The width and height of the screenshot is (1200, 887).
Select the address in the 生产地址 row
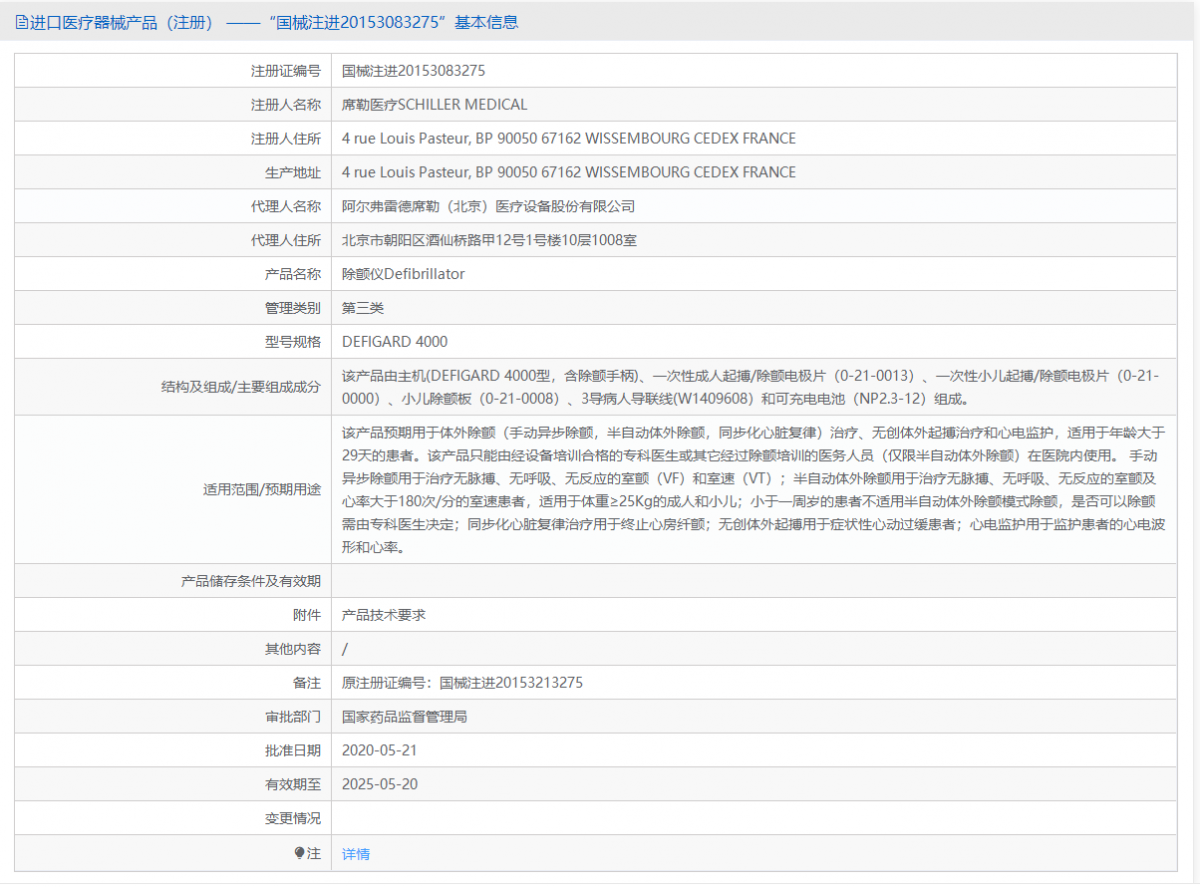[x=569, y=173]
